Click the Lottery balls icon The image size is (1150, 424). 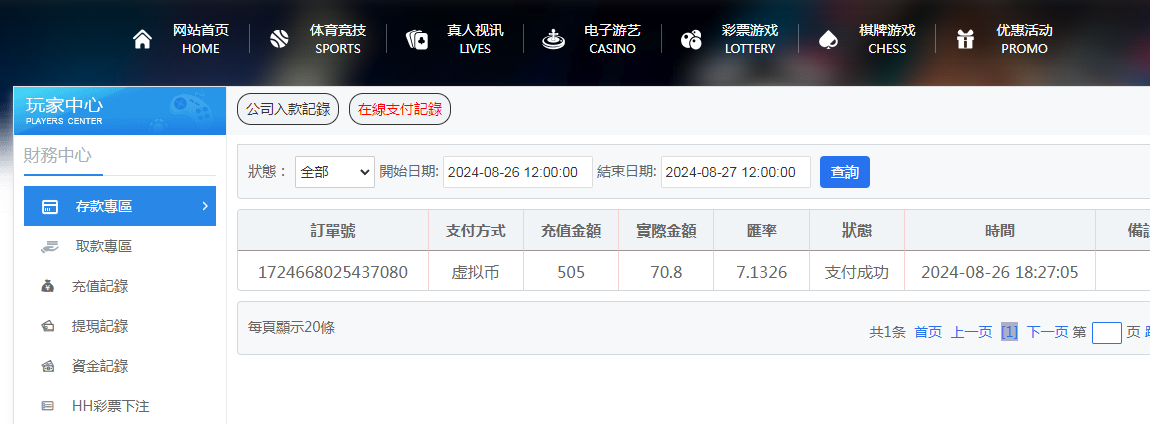691,39
